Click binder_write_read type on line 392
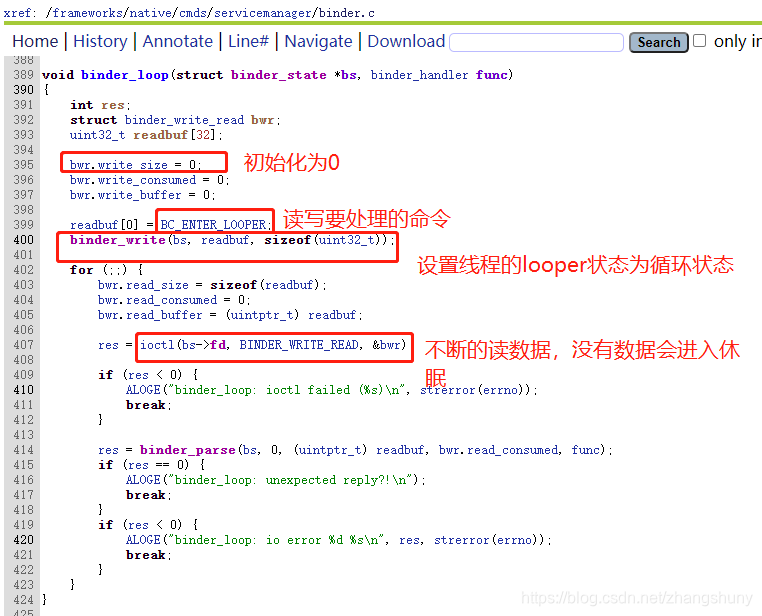 click(x=184, y=120)
